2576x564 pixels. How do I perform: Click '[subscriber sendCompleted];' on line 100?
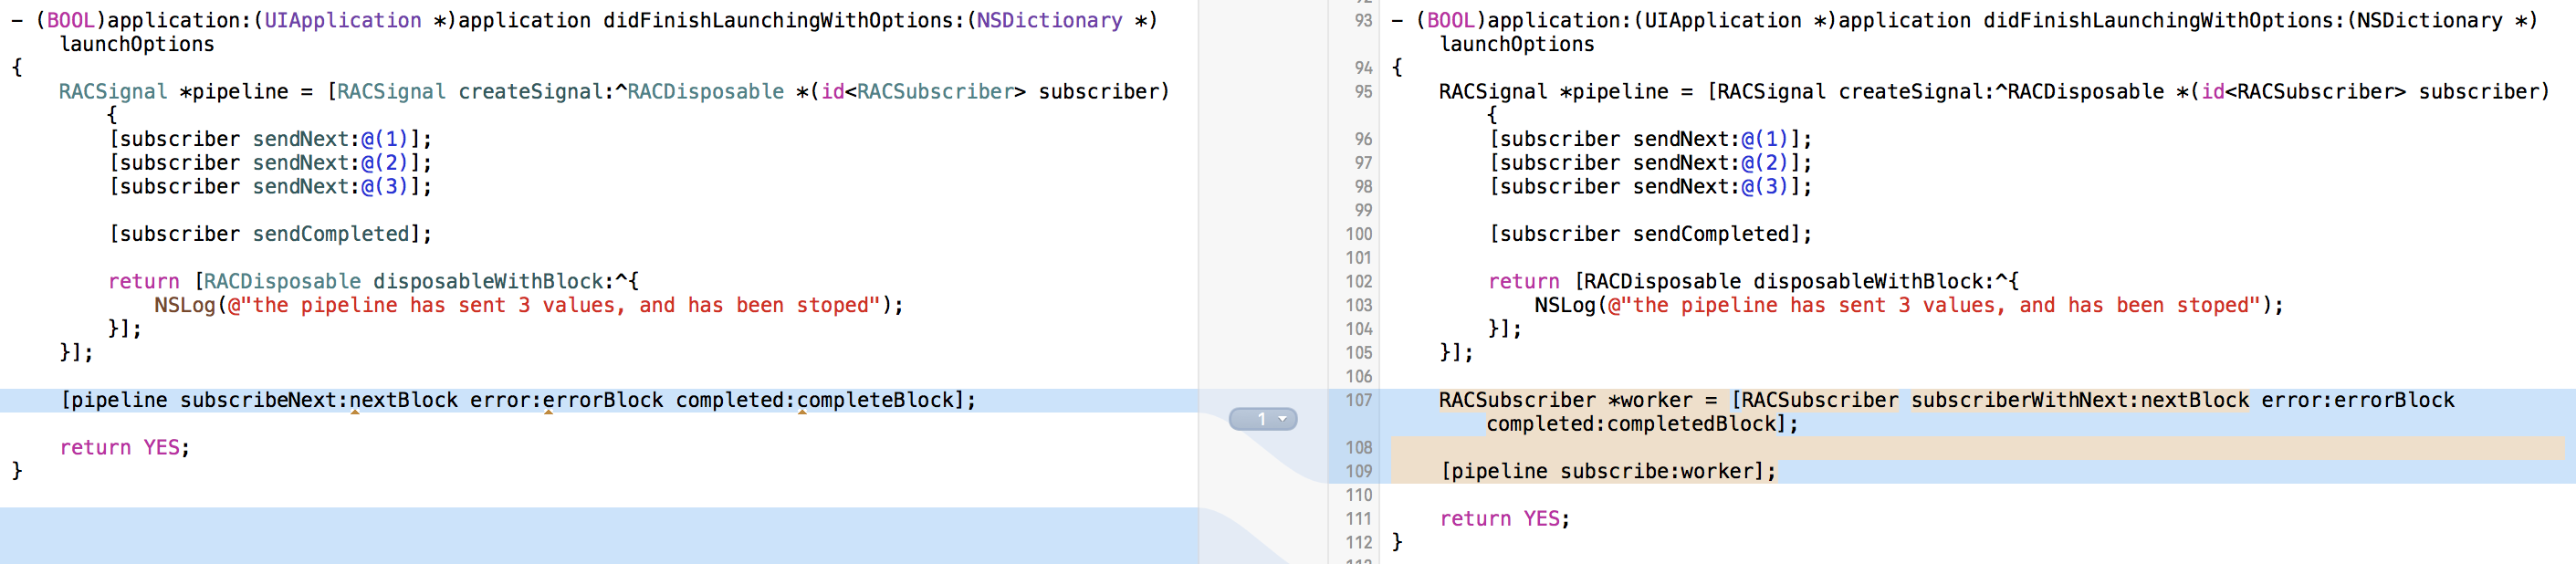point(1650,234)
